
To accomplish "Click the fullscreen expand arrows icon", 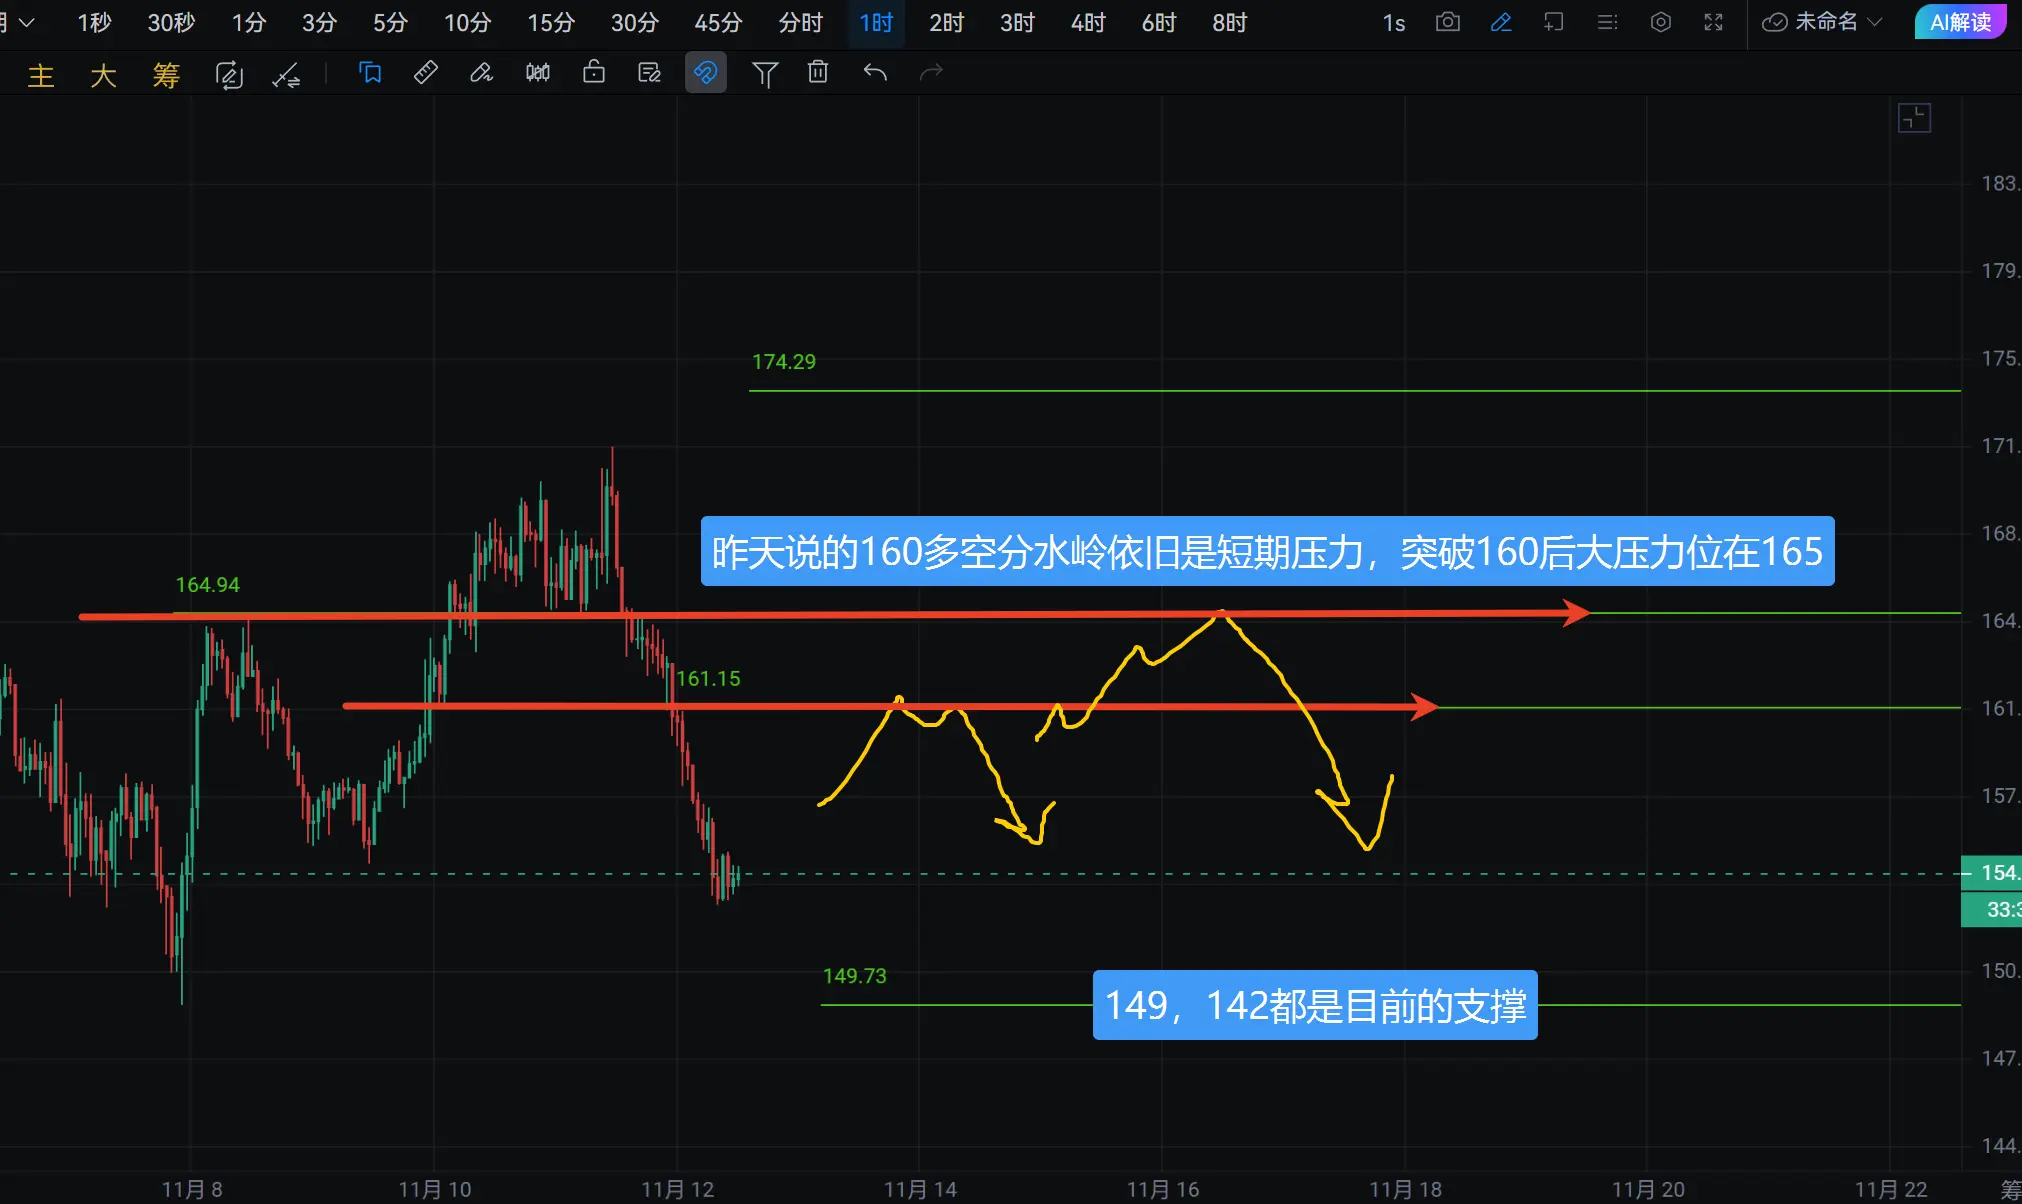I will pyautogui.click(x=1713, y=22).
